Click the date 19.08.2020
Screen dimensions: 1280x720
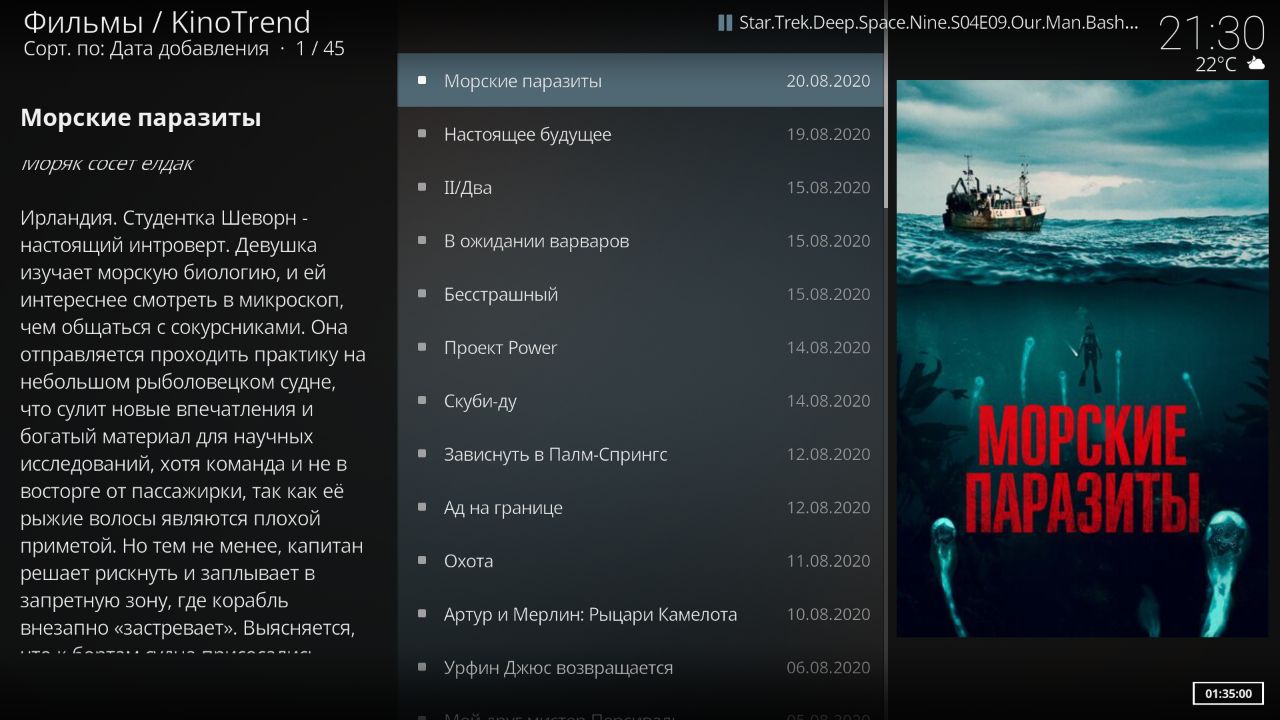828,134
